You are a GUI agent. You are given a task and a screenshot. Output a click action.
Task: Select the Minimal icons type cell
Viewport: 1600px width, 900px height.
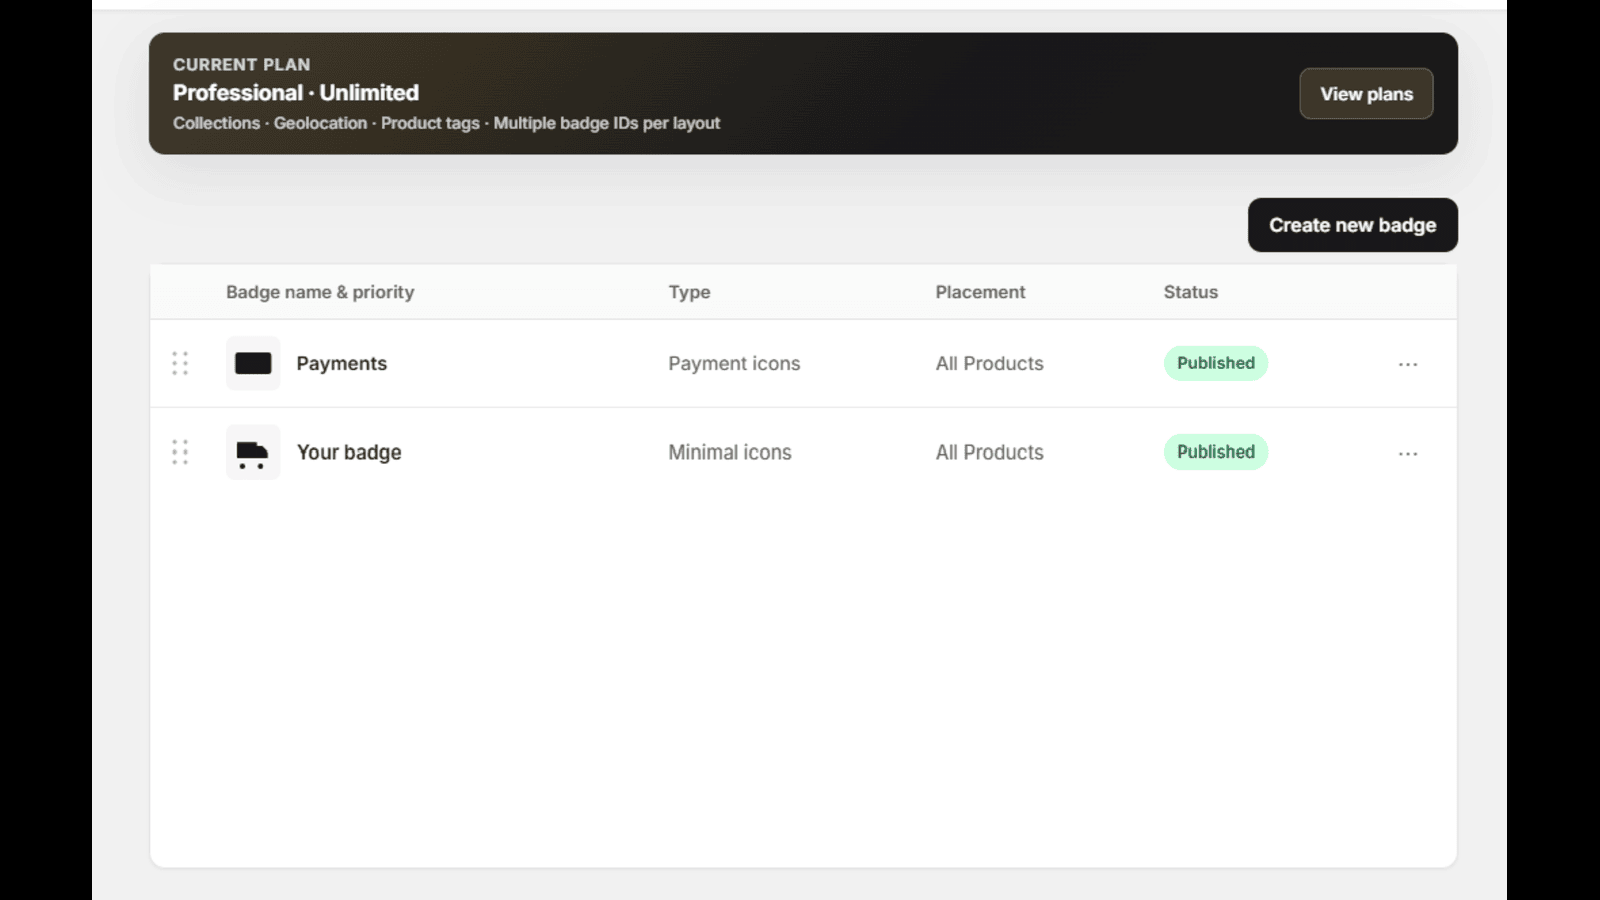730,452
